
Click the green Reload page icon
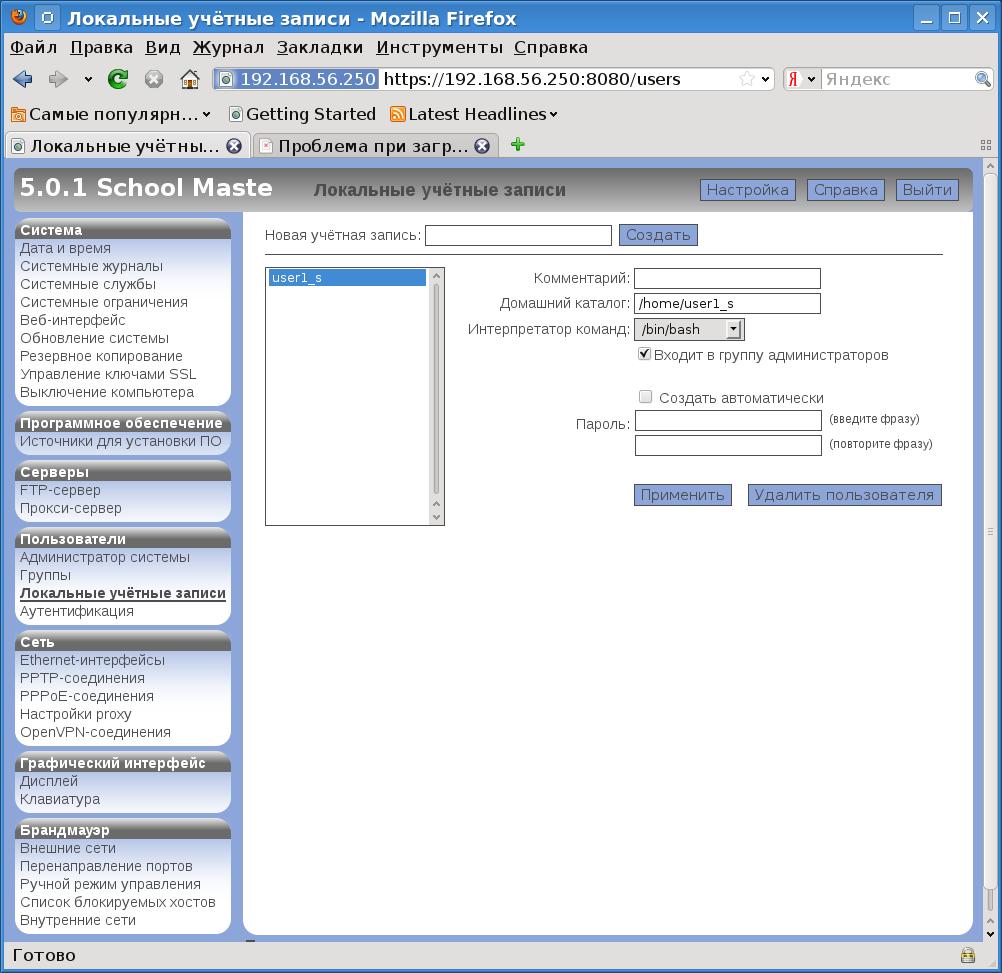[x=118, y=79]
